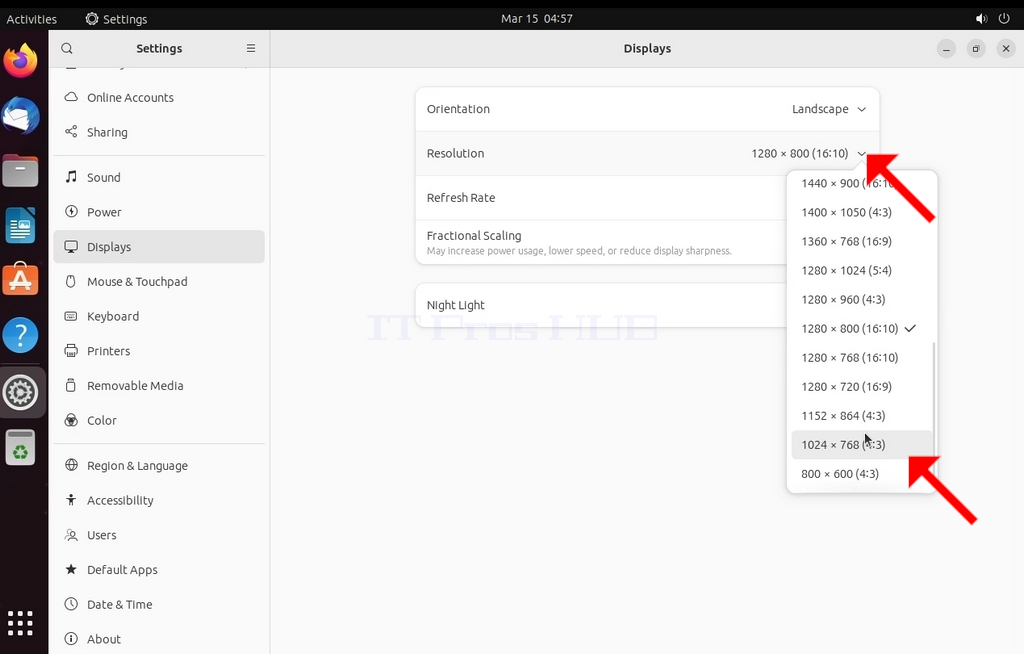
Task: Click the Refresh Rate row
Action: point(601,198)
